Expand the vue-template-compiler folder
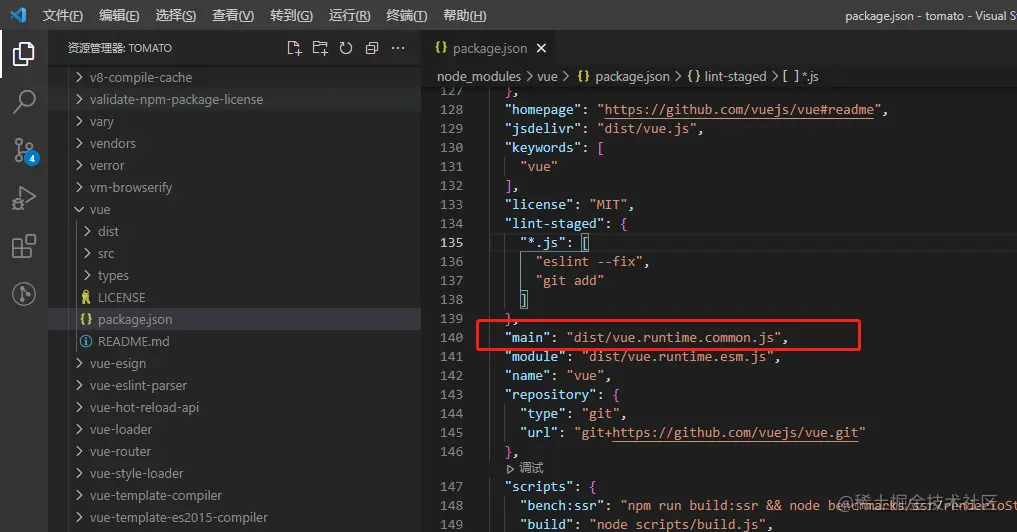 tap(234, 496)
